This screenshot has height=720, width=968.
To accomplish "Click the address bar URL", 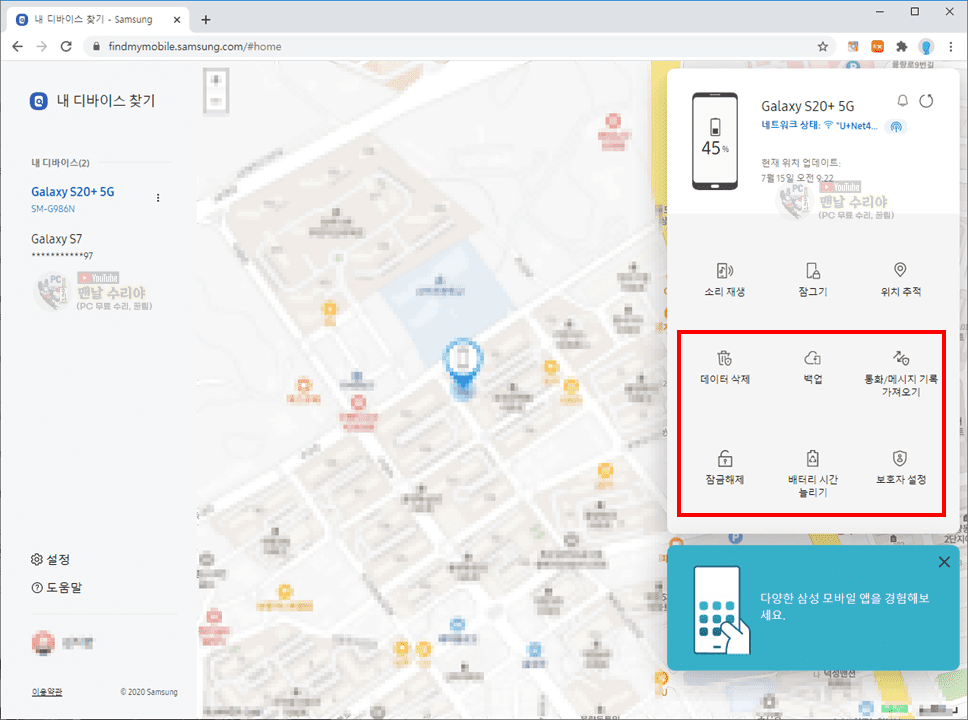I will [195, 46].
